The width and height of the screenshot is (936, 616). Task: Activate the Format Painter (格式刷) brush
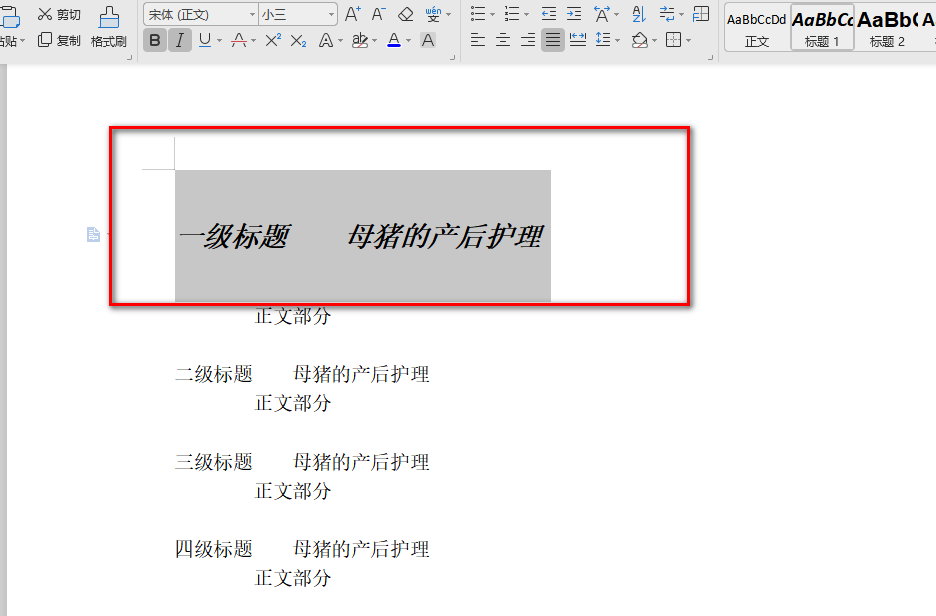(109, 27)
